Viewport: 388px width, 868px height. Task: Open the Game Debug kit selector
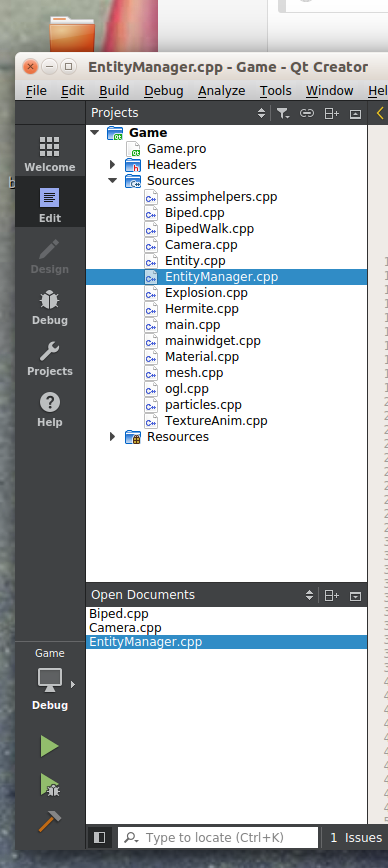(49, 680)
